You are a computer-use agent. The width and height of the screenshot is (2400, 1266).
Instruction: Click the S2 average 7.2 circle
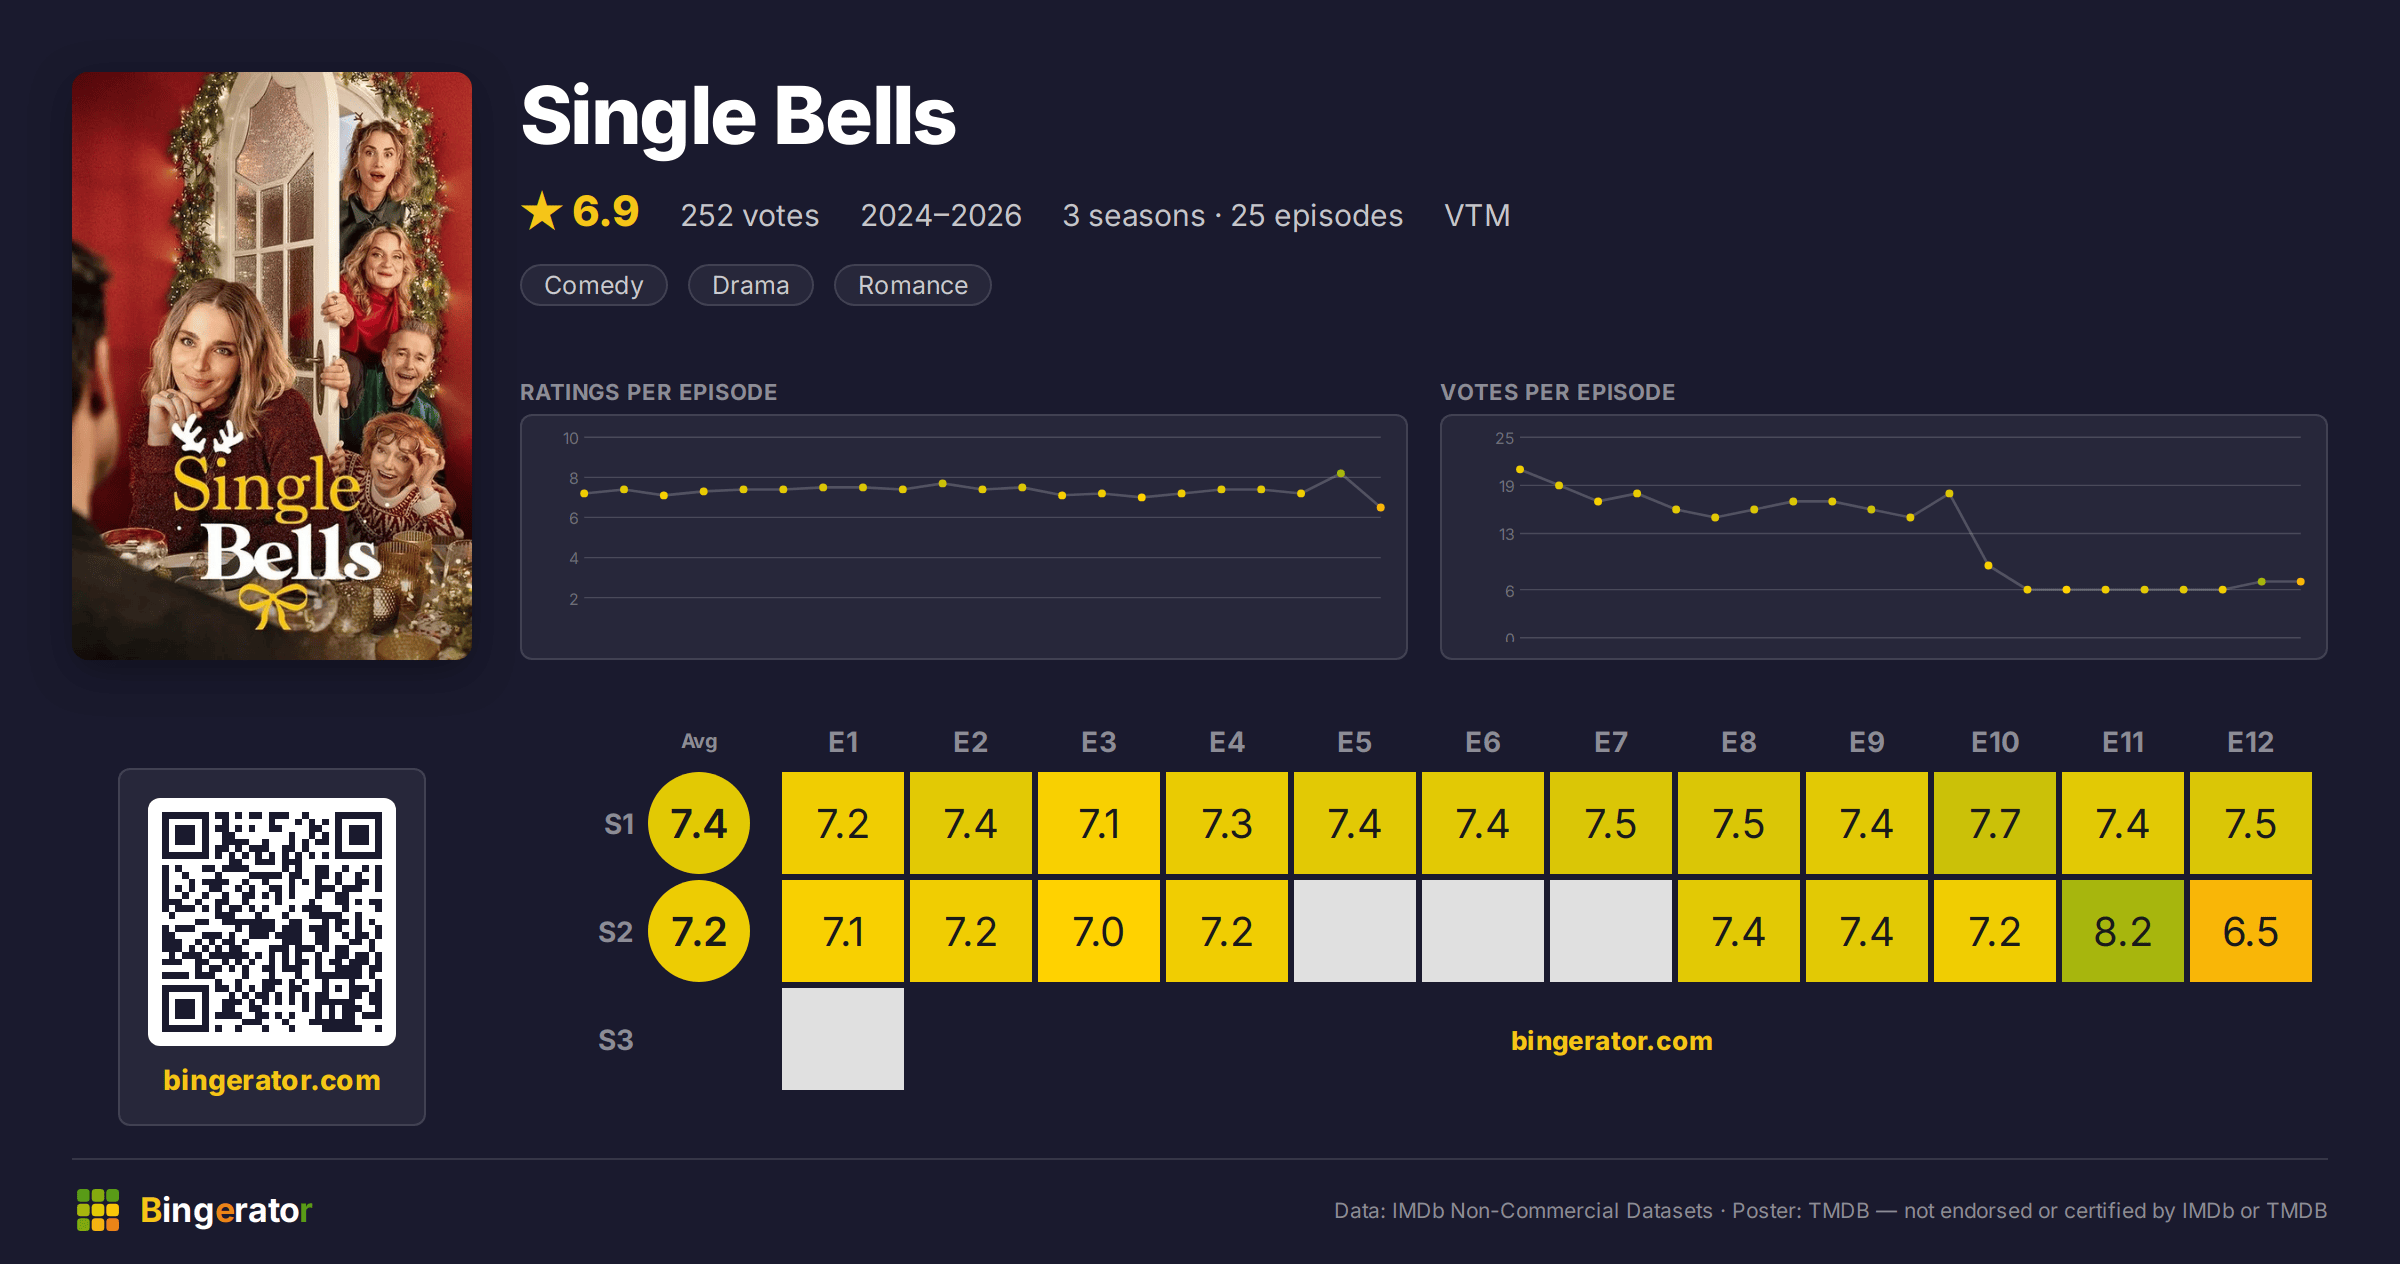click(699, 931)
